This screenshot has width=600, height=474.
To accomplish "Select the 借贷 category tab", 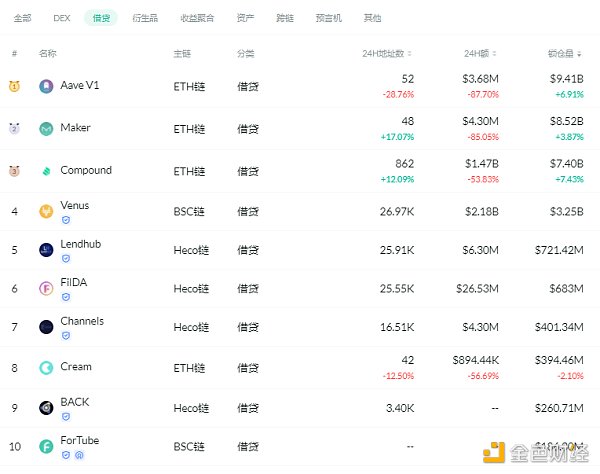I will pyautogui.click(x=102, y=18).
